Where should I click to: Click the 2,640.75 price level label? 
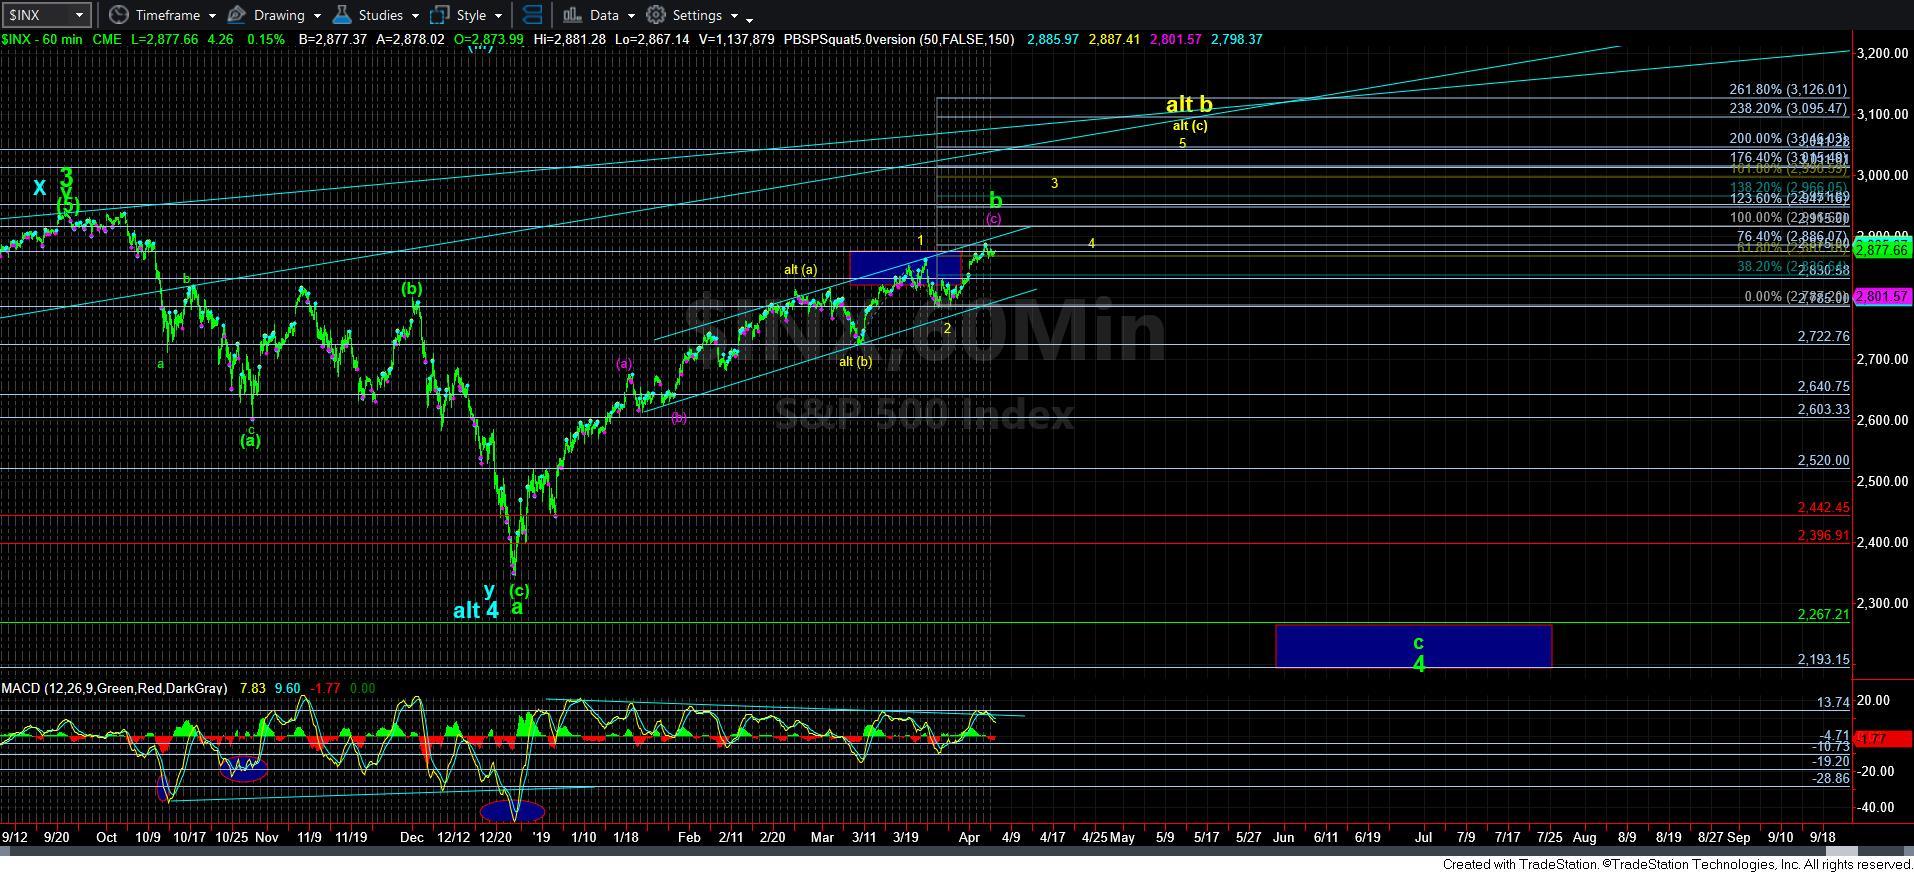1823,386
